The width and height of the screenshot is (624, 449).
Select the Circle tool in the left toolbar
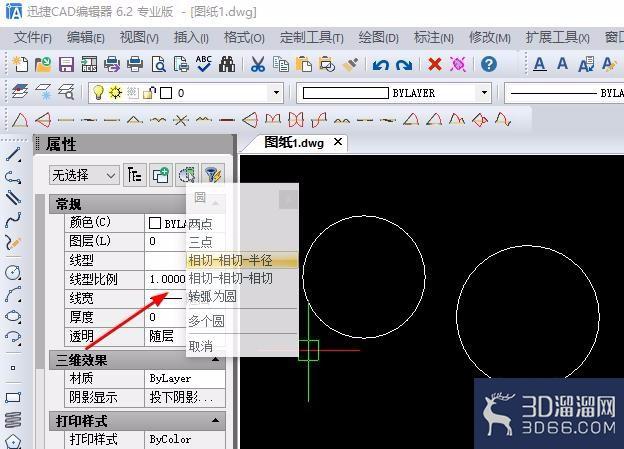tap(13, 273)
